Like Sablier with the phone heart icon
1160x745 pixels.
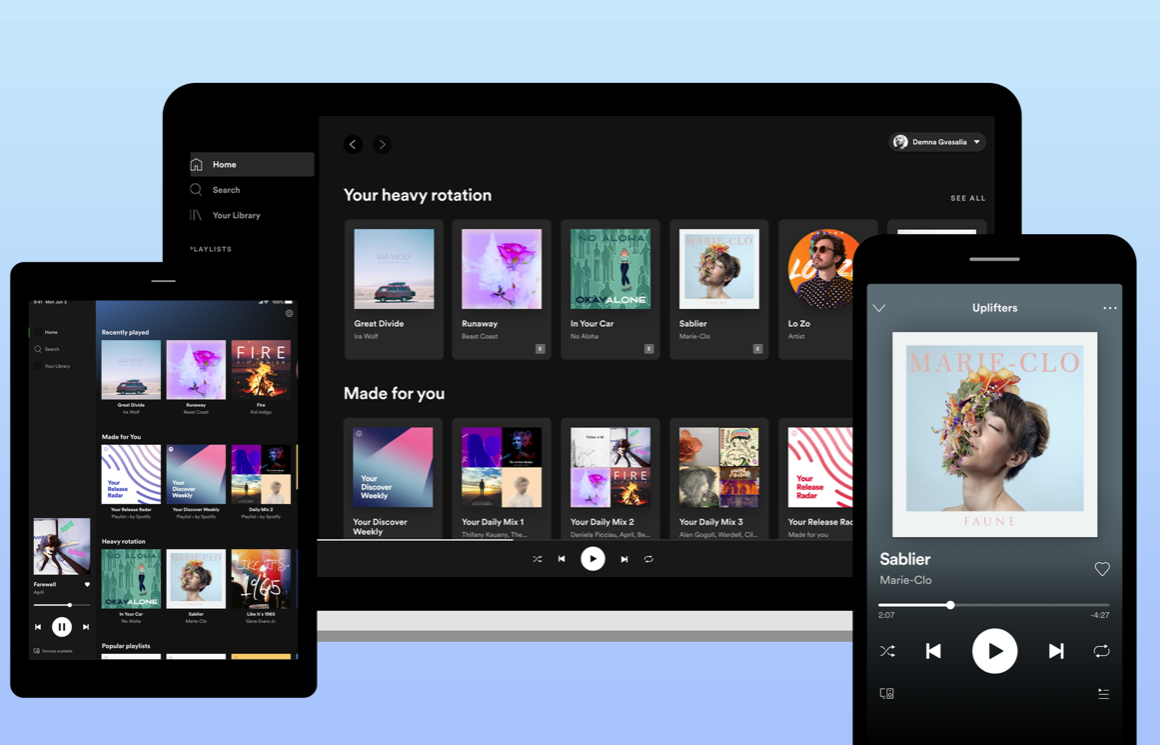coord(1102,569)
